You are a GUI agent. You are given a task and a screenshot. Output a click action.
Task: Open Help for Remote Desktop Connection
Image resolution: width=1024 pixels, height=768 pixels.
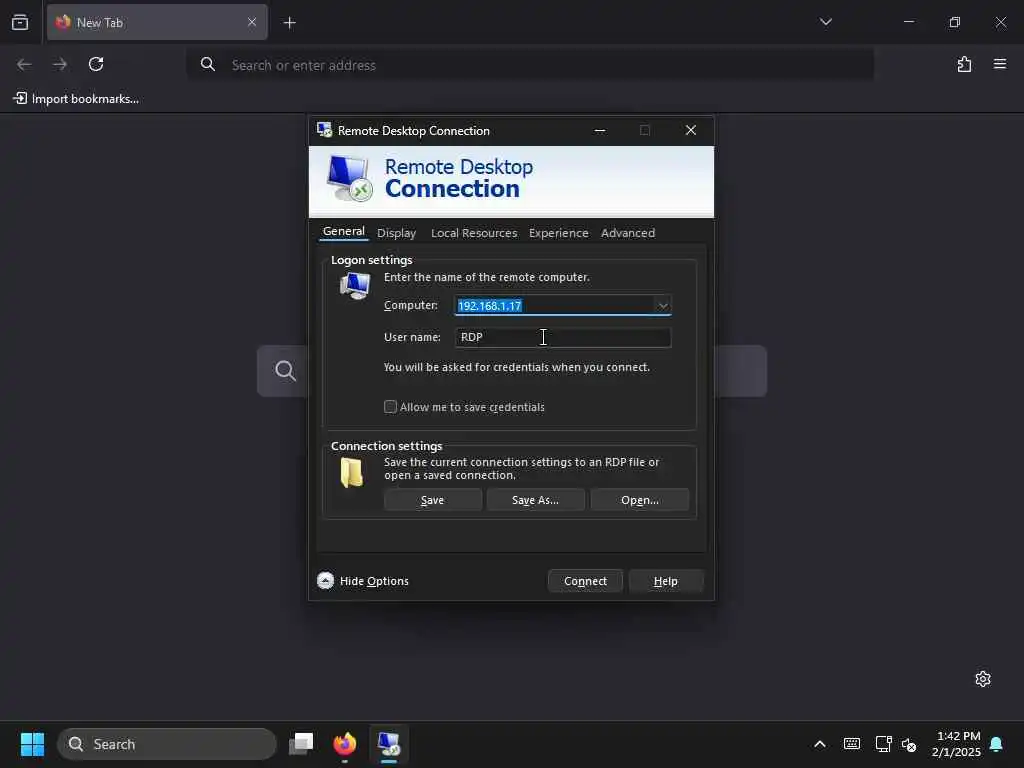pos(665,581)
